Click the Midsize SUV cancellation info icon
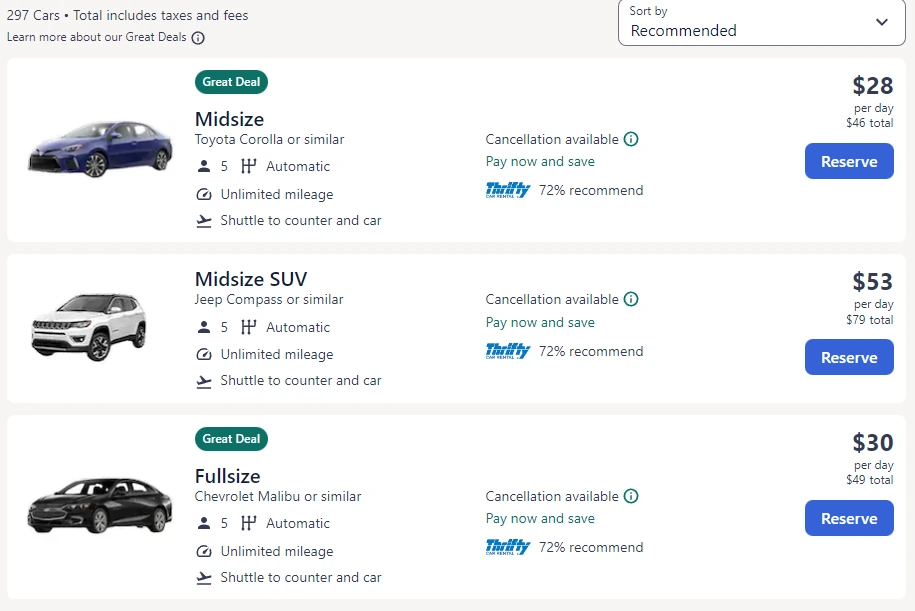 (x=631, y=299)
